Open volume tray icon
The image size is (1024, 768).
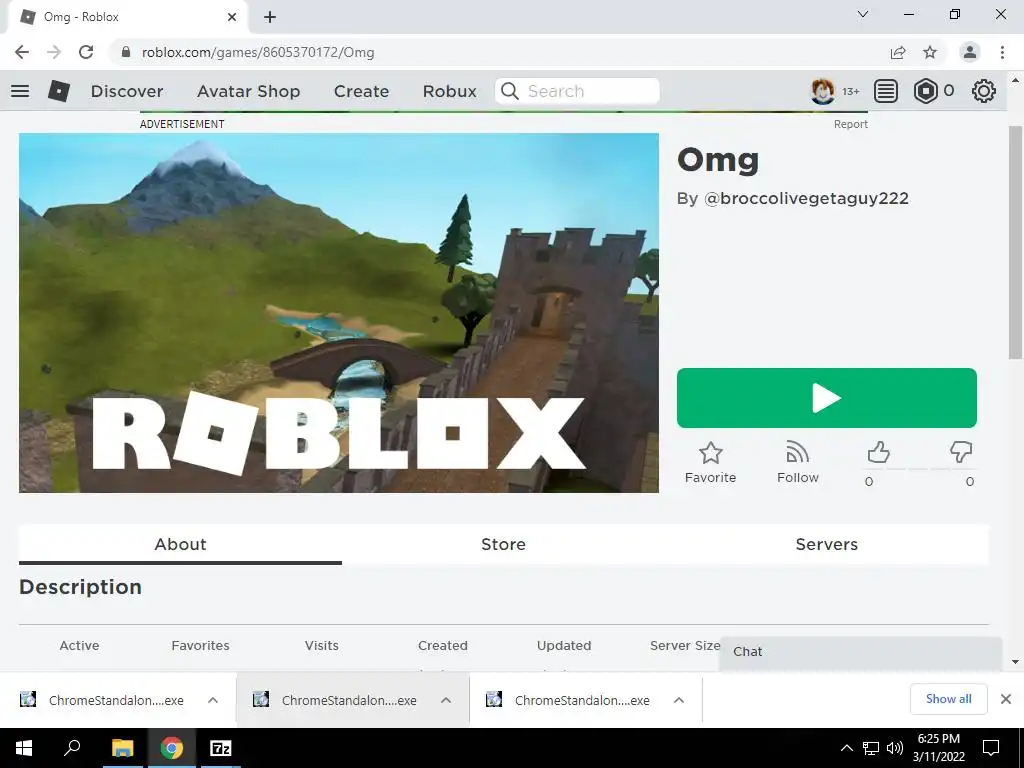(x=895, y=748)
